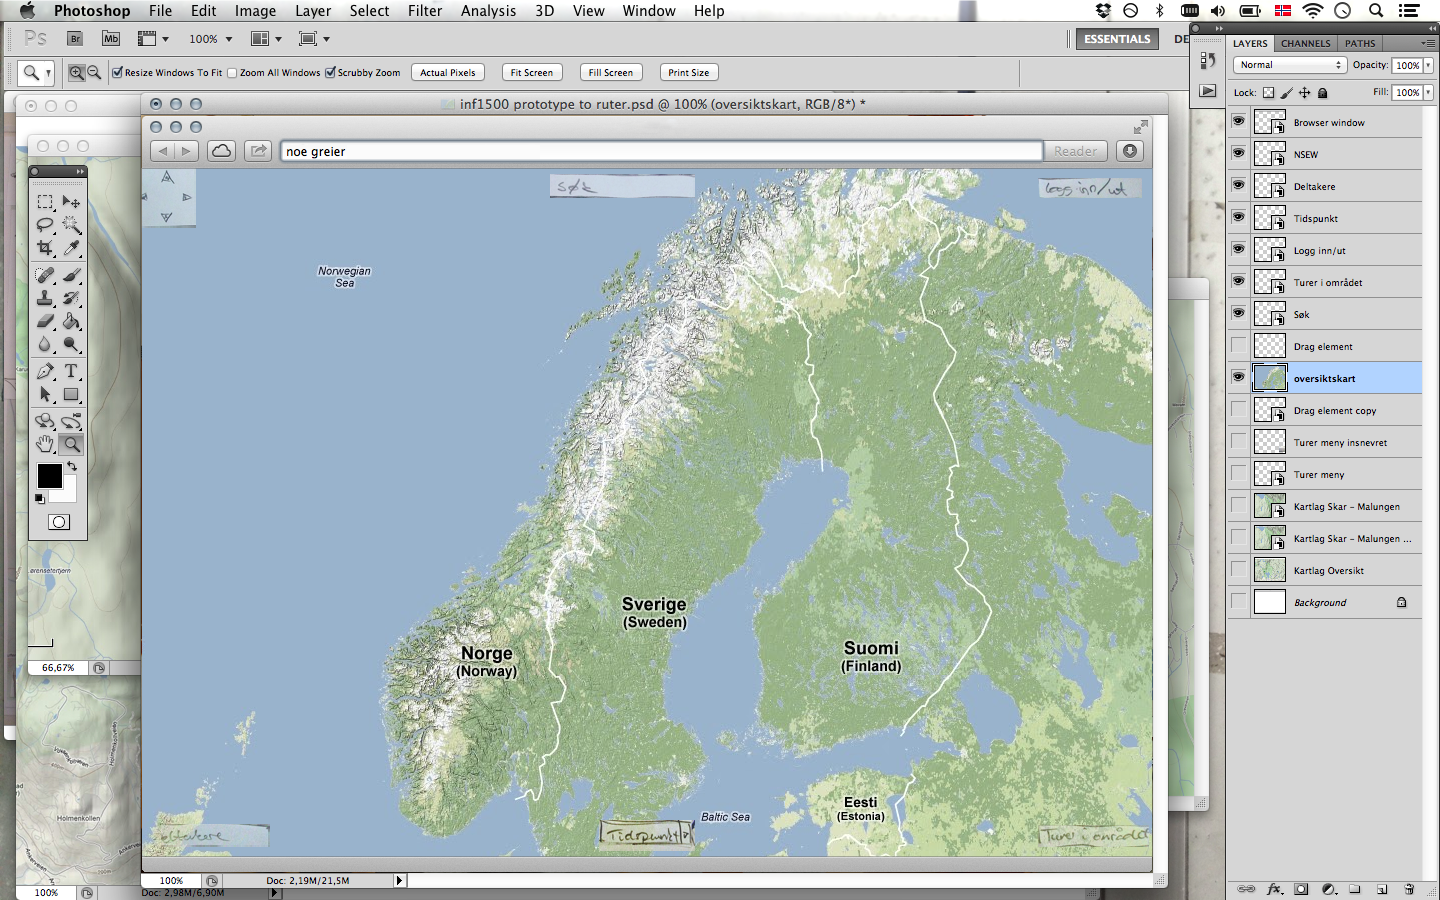Select the Magic Wand tool
Viewport: 1440px width, 900px height.
[x=71, y=225]
